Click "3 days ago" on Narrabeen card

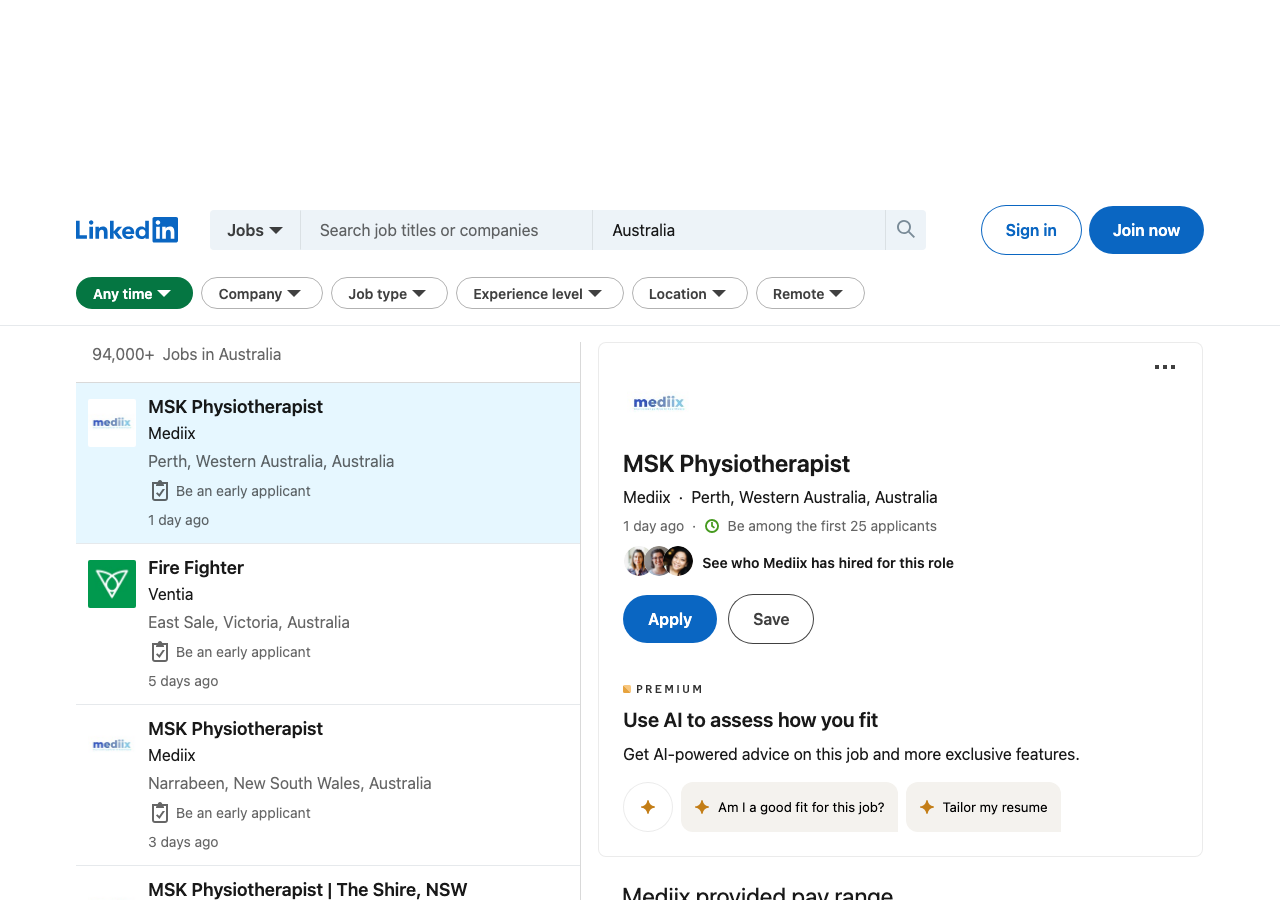pyautogui.click(x=183, y=842)
